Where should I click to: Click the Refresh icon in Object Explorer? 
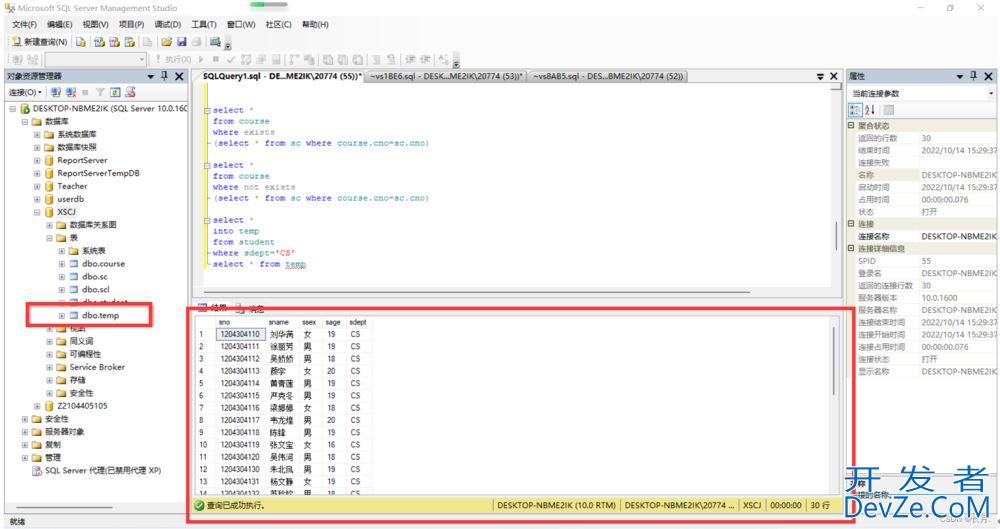(x=115, y=93)
